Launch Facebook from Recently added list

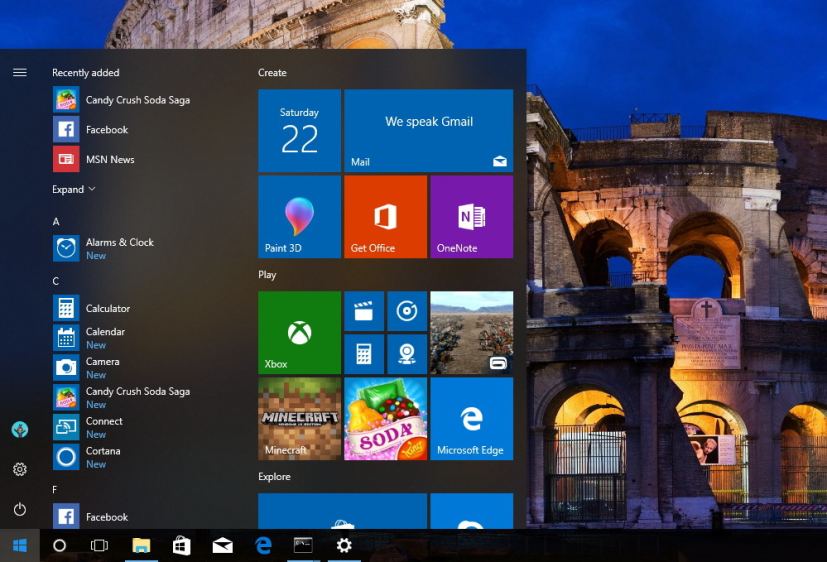(x=91, y=129)
